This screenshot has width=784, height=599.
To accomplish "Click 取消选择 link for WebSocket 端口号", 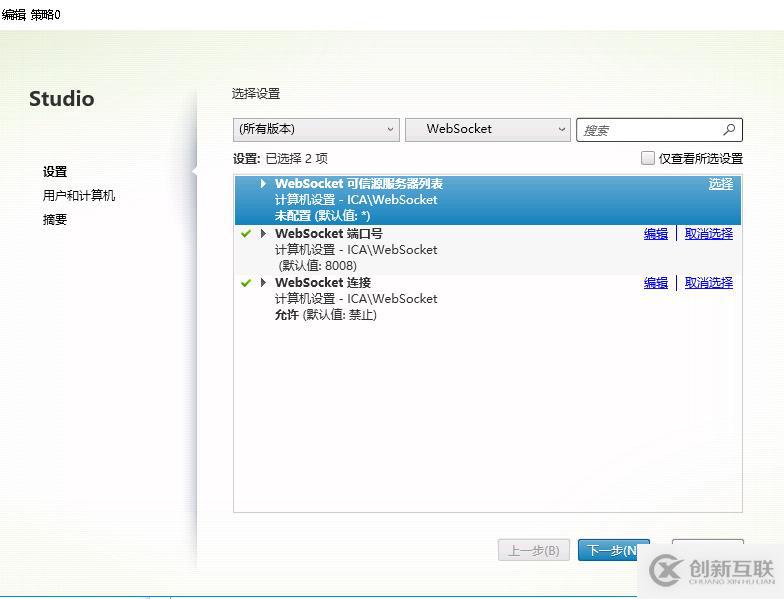I will (x=708, y=234).
